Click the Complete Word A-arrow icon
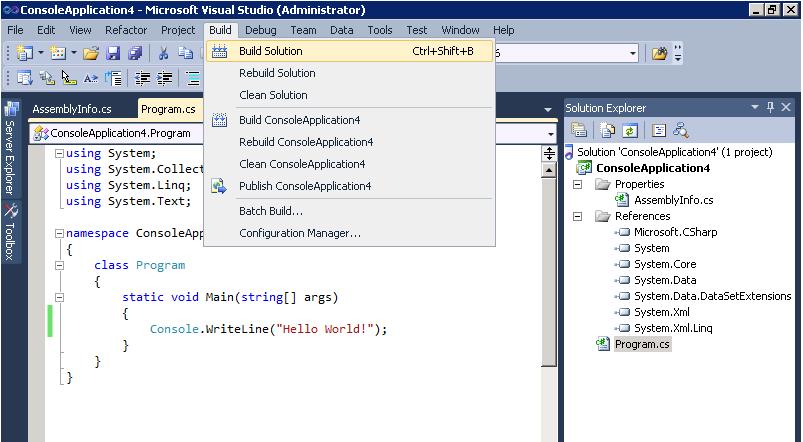The image size is (803, 442). 91,78
